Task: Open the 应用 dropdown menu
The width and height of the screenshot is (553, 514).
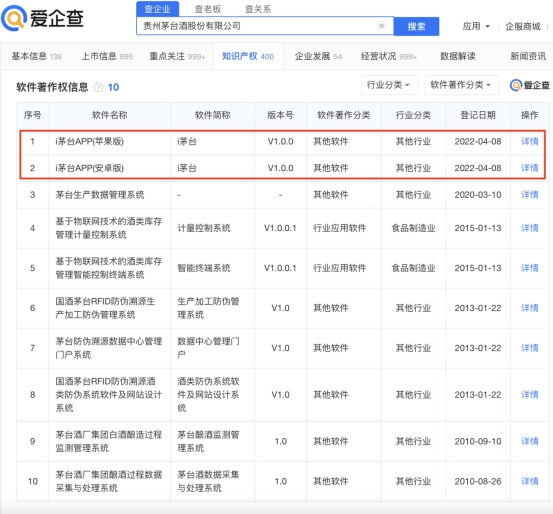Action: (x=476, y=26)
